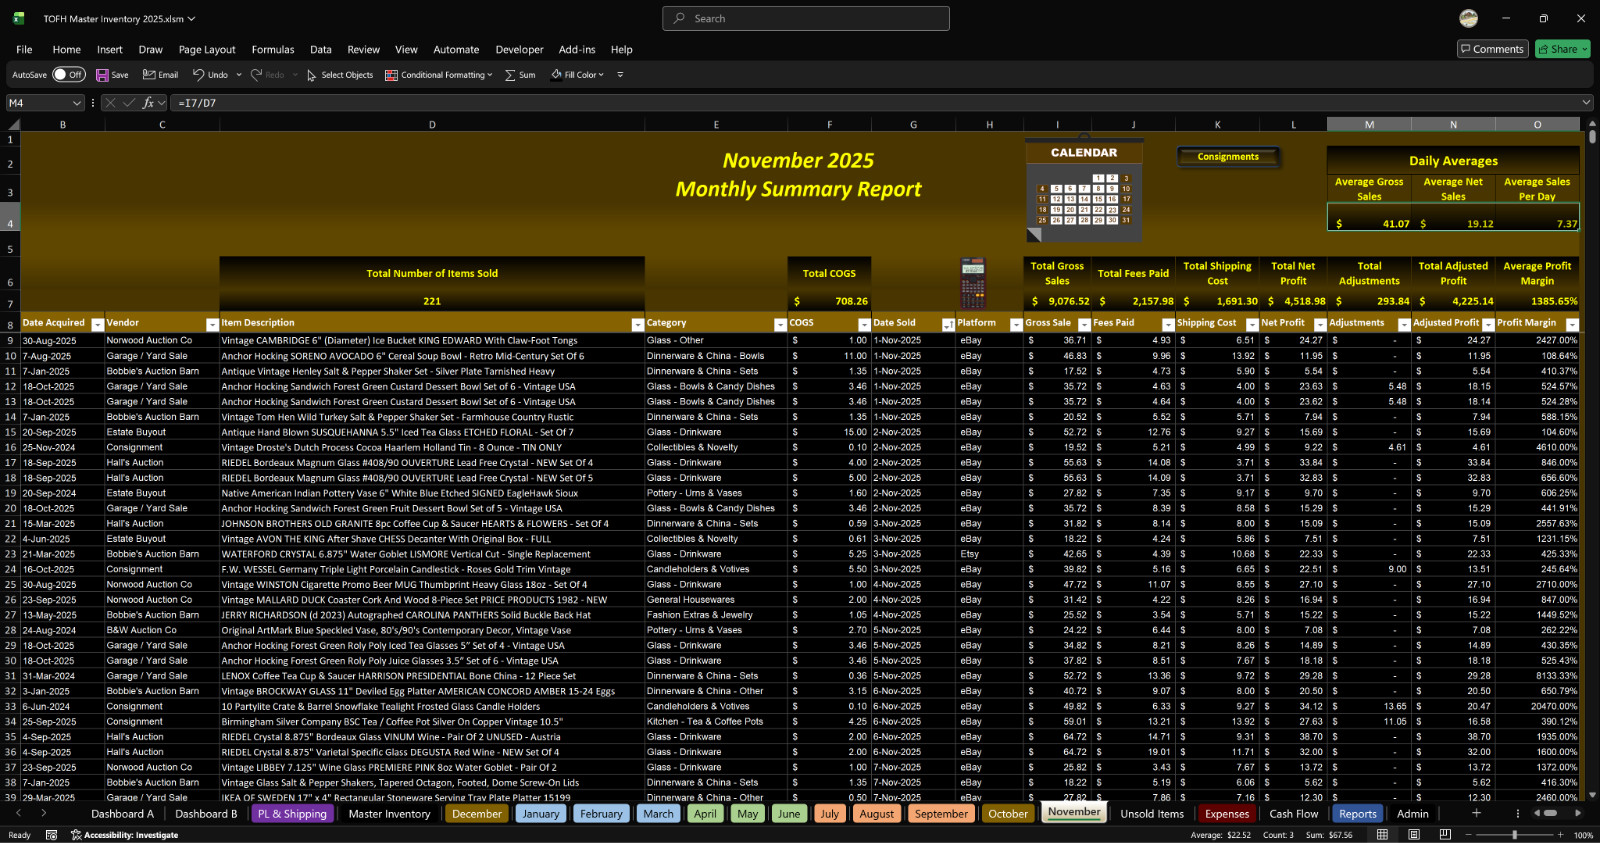Expand the Name Box dropdown for M4
The image size is (1600, 843).
point(77,103)
